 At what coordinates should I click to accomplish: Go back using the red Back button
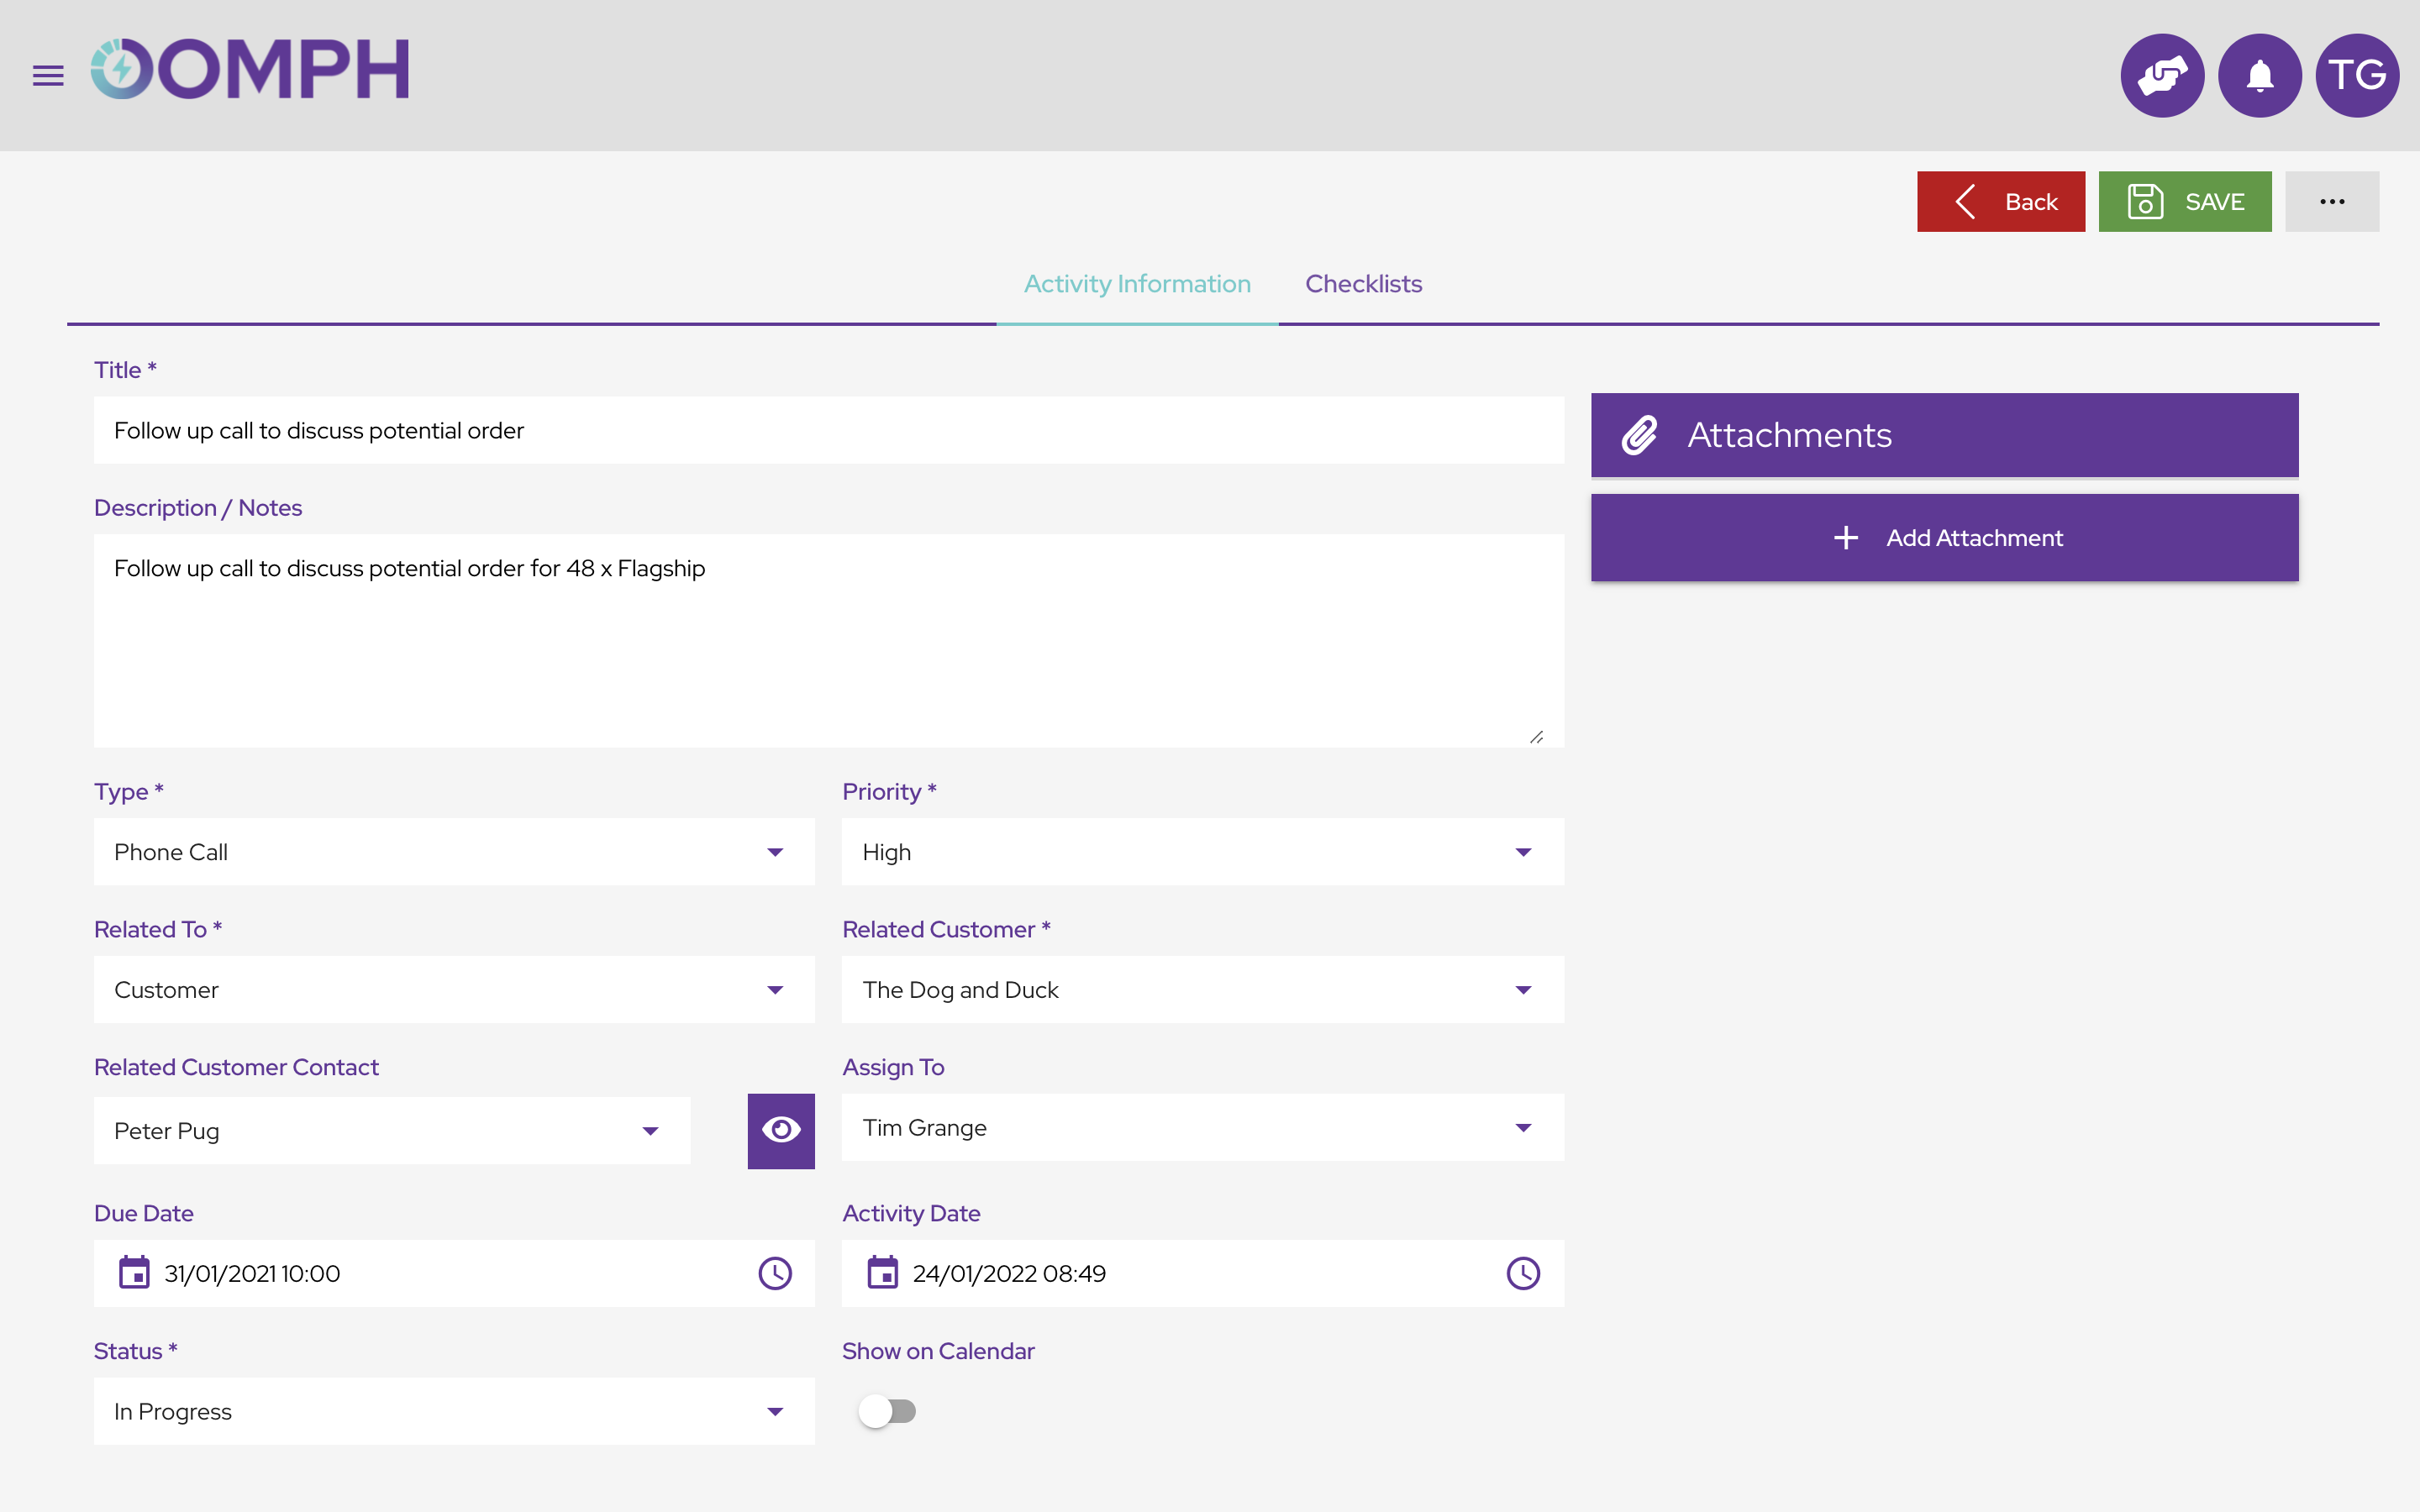click(2001, 201)
